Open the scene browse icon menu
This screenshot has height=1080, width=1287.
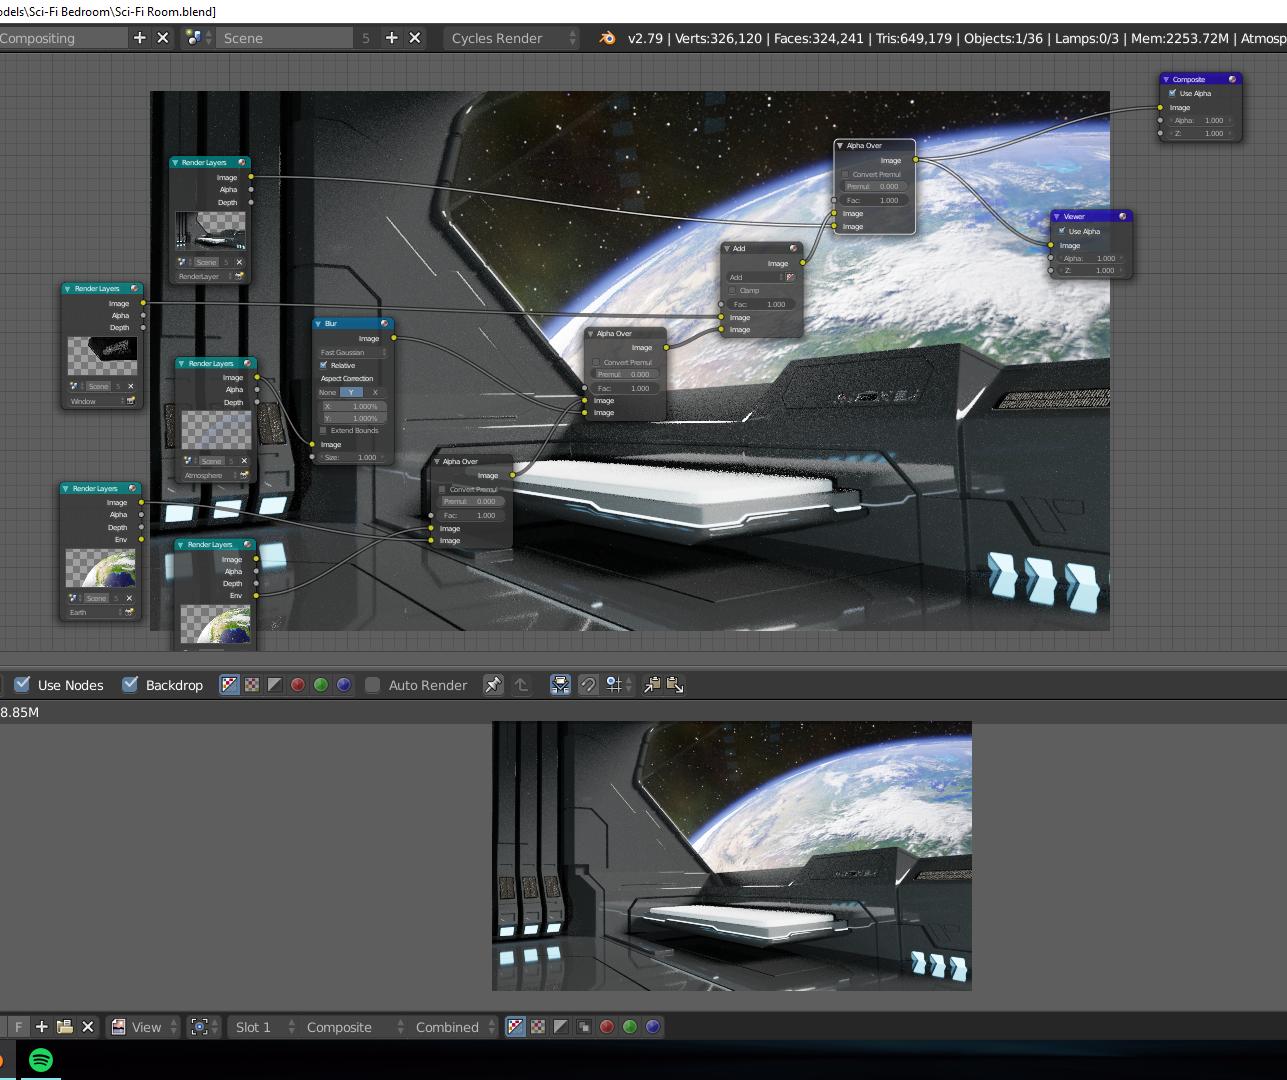click(196, 38)
